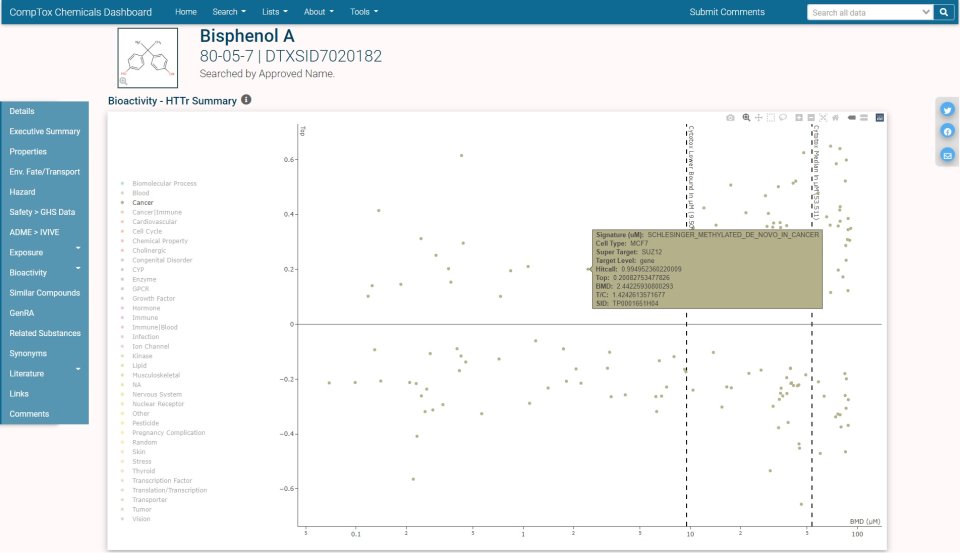The height and width of the screenshot is (553, 960).
Task: Share the page via Twitter icon
Action: pos(947,110)
